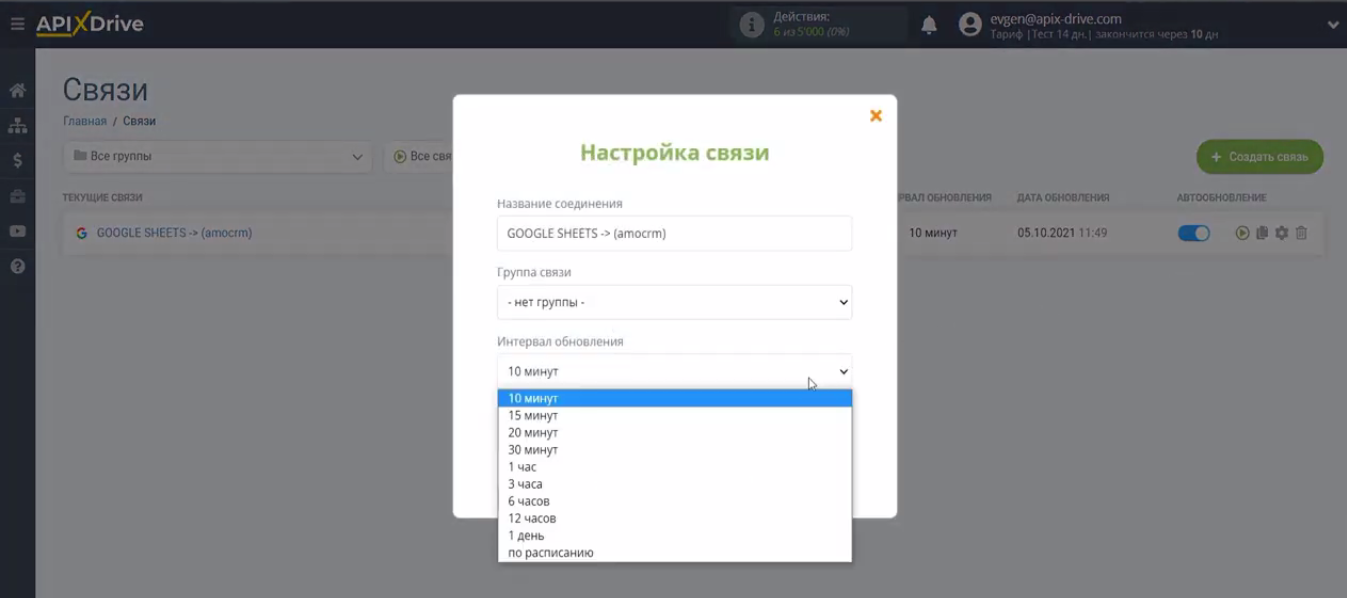Select 20 минут option
Viewport: 1347px width, 598px height.
pyautogui.click(x=674, y=432)
